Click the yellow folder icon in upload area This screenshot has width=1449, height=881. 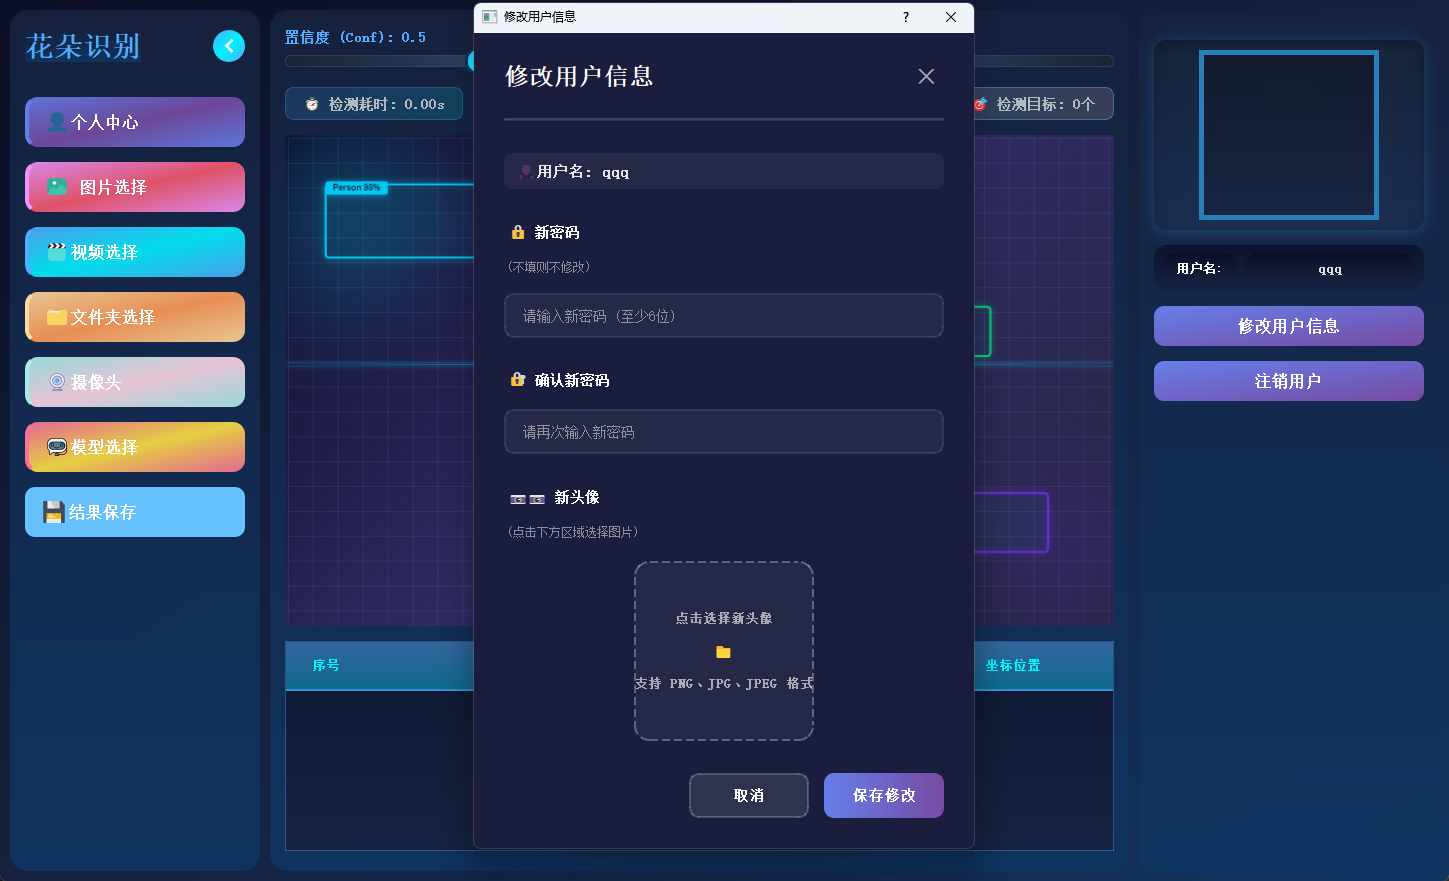click(x=724, y=652)
